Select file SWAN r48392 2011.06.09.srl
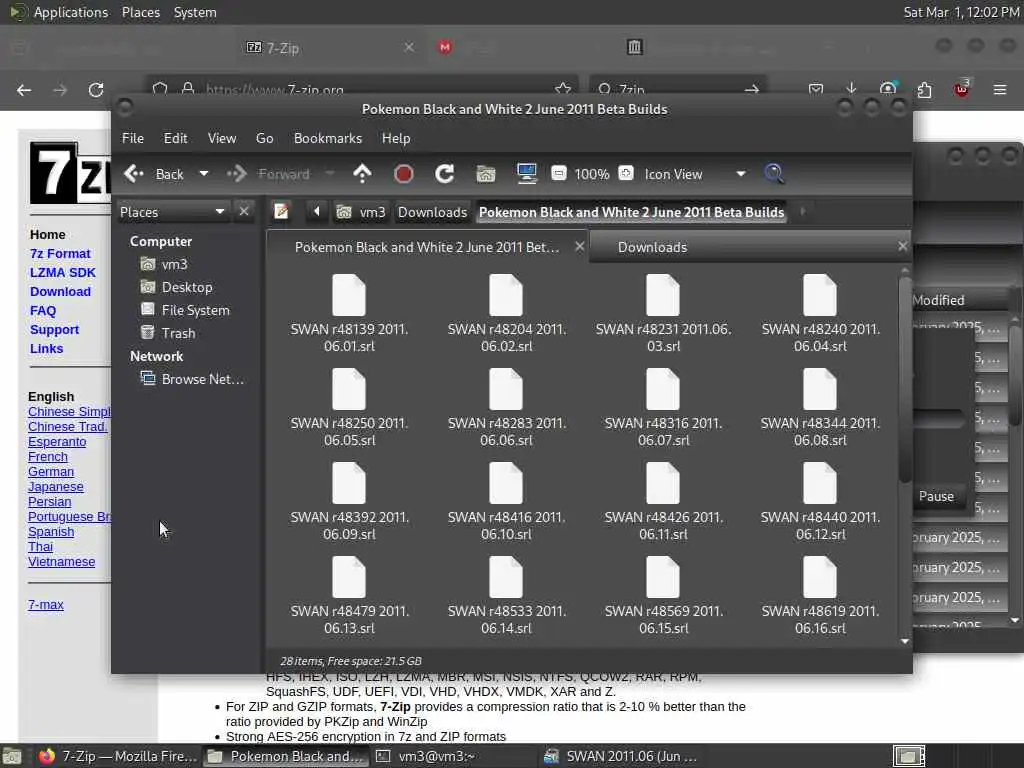1024x768 pixels. pyautogui.click(x=349, y=502)
